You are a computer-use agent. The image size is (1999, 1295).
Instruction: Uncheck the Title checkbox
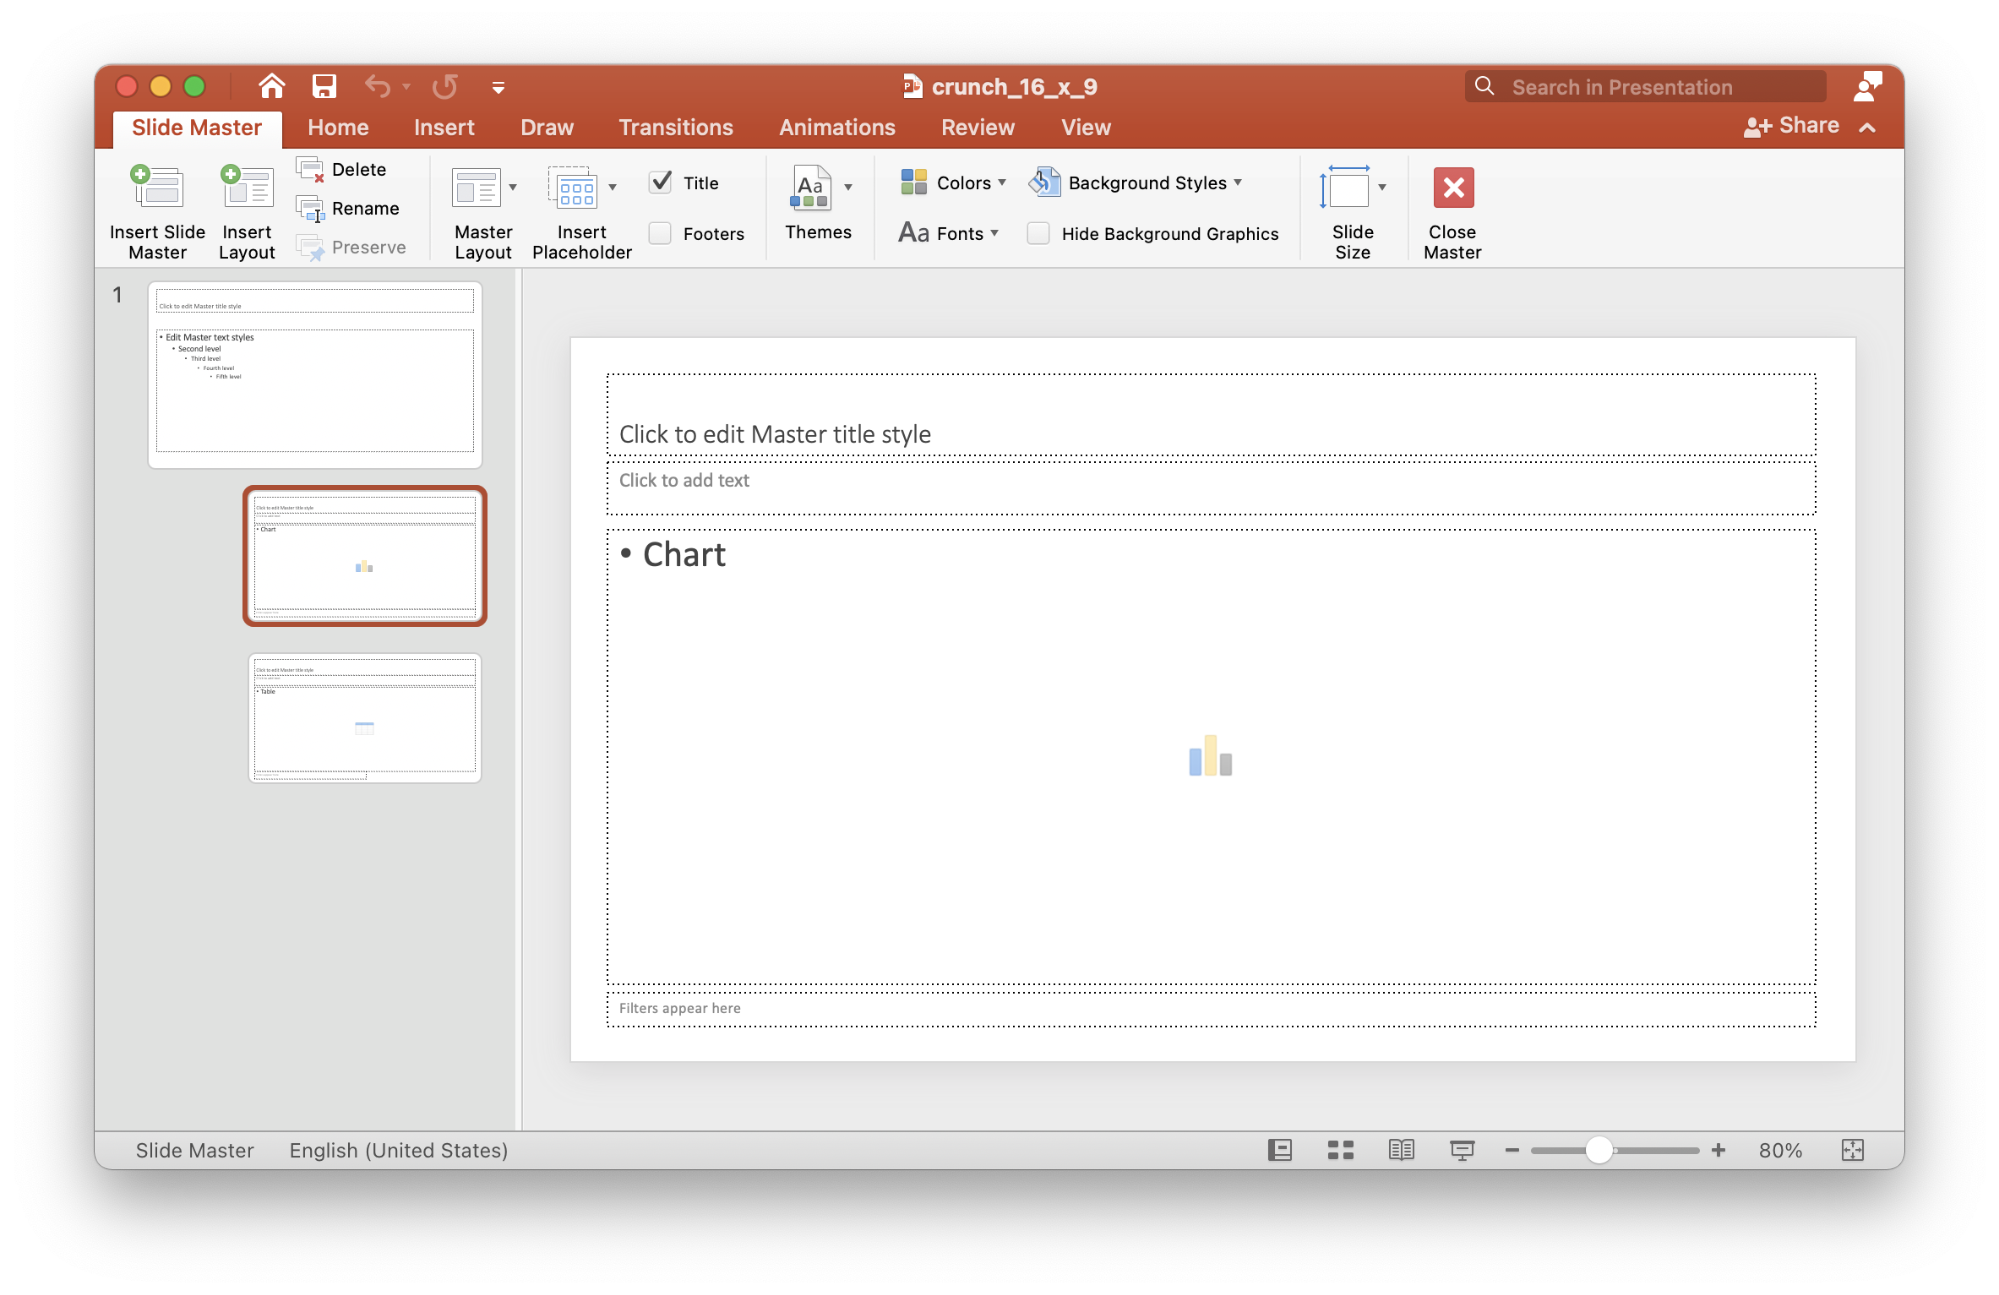[661, 182]
